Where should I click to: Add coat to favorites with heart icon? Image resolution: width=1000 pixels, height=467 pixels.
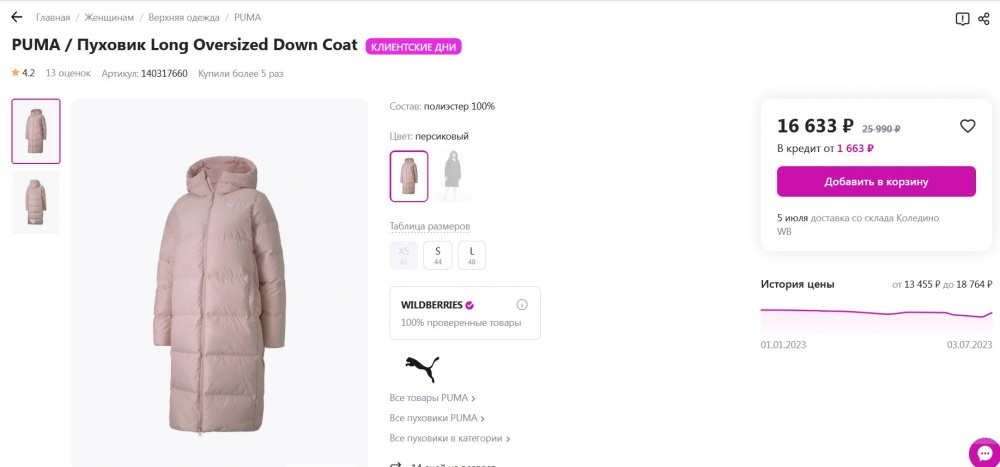(x=967, y=126)
